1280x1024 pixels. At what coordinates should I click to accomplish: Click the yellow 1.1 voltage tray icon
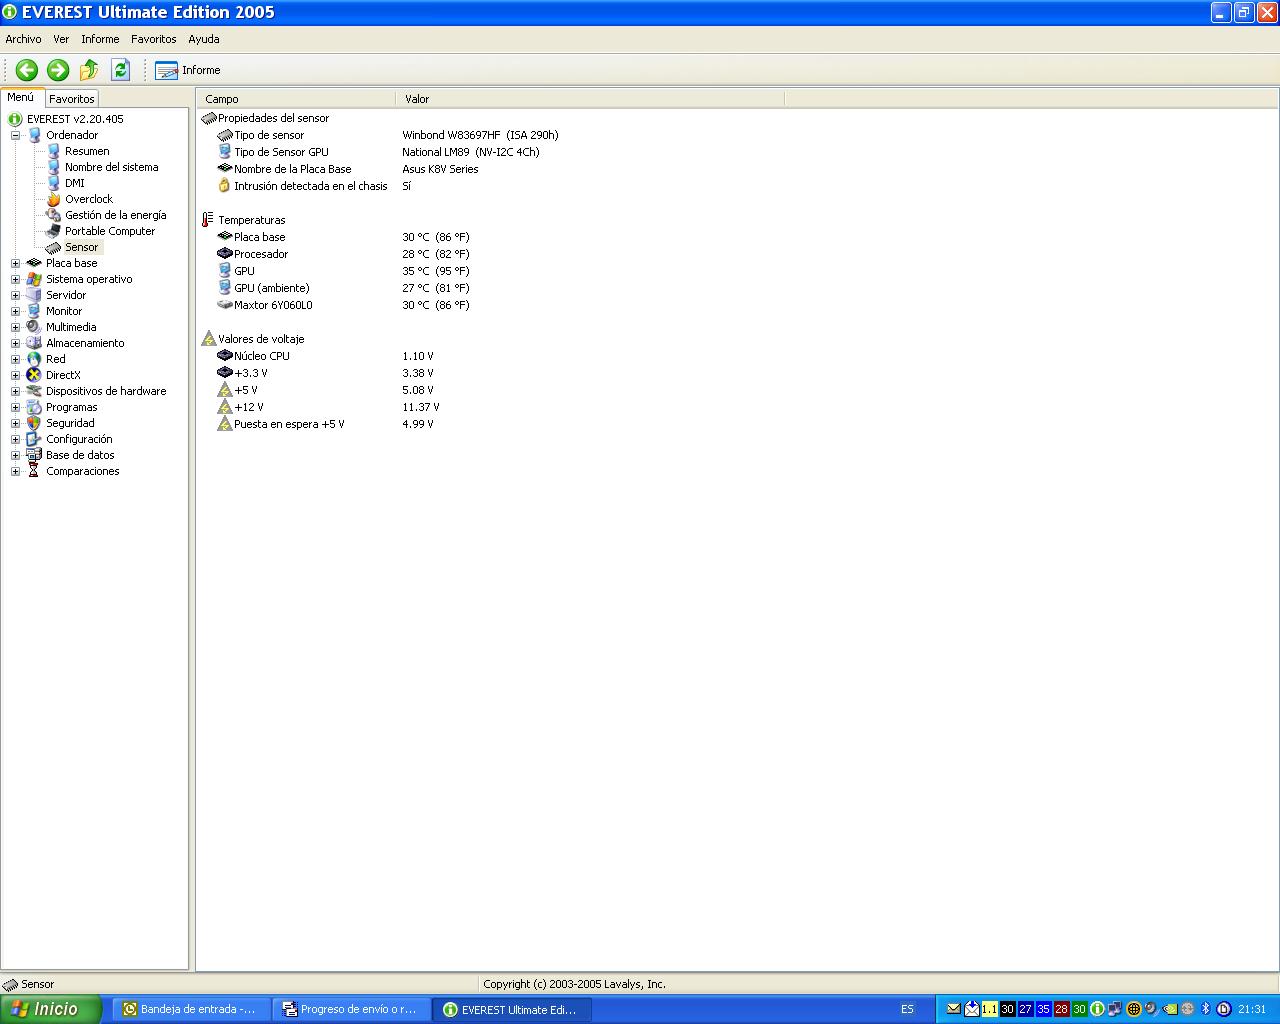pos(989,1009)
